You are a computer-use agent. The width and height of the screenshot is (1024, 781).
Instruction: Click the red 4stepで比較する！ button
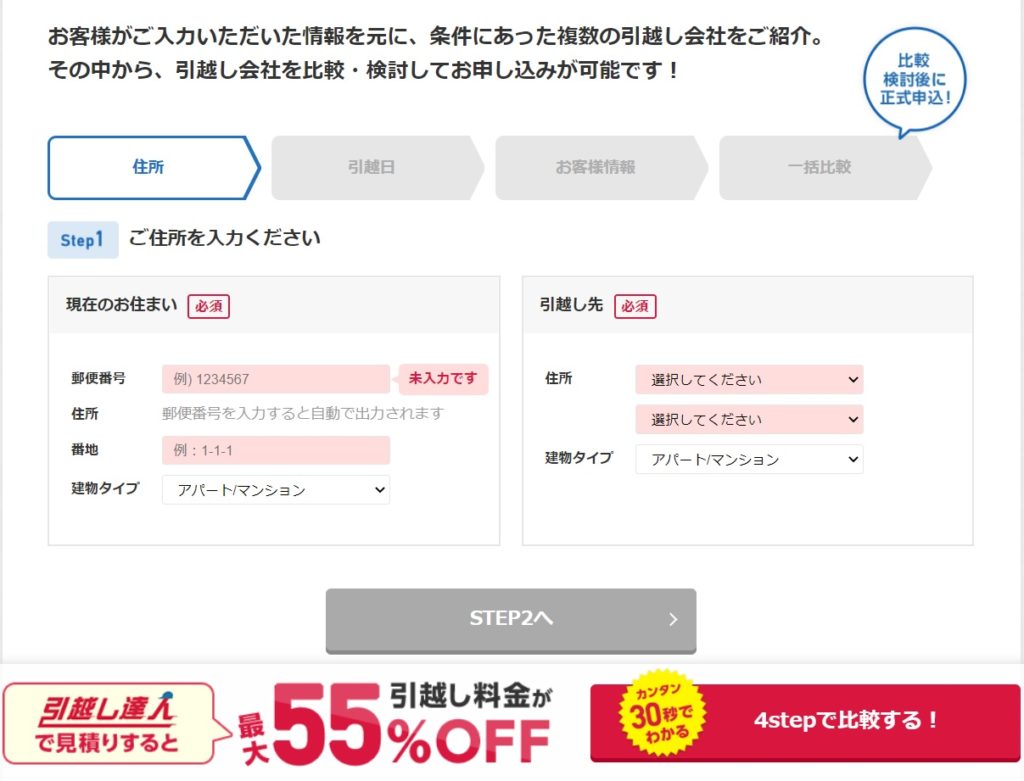[805, 722]
